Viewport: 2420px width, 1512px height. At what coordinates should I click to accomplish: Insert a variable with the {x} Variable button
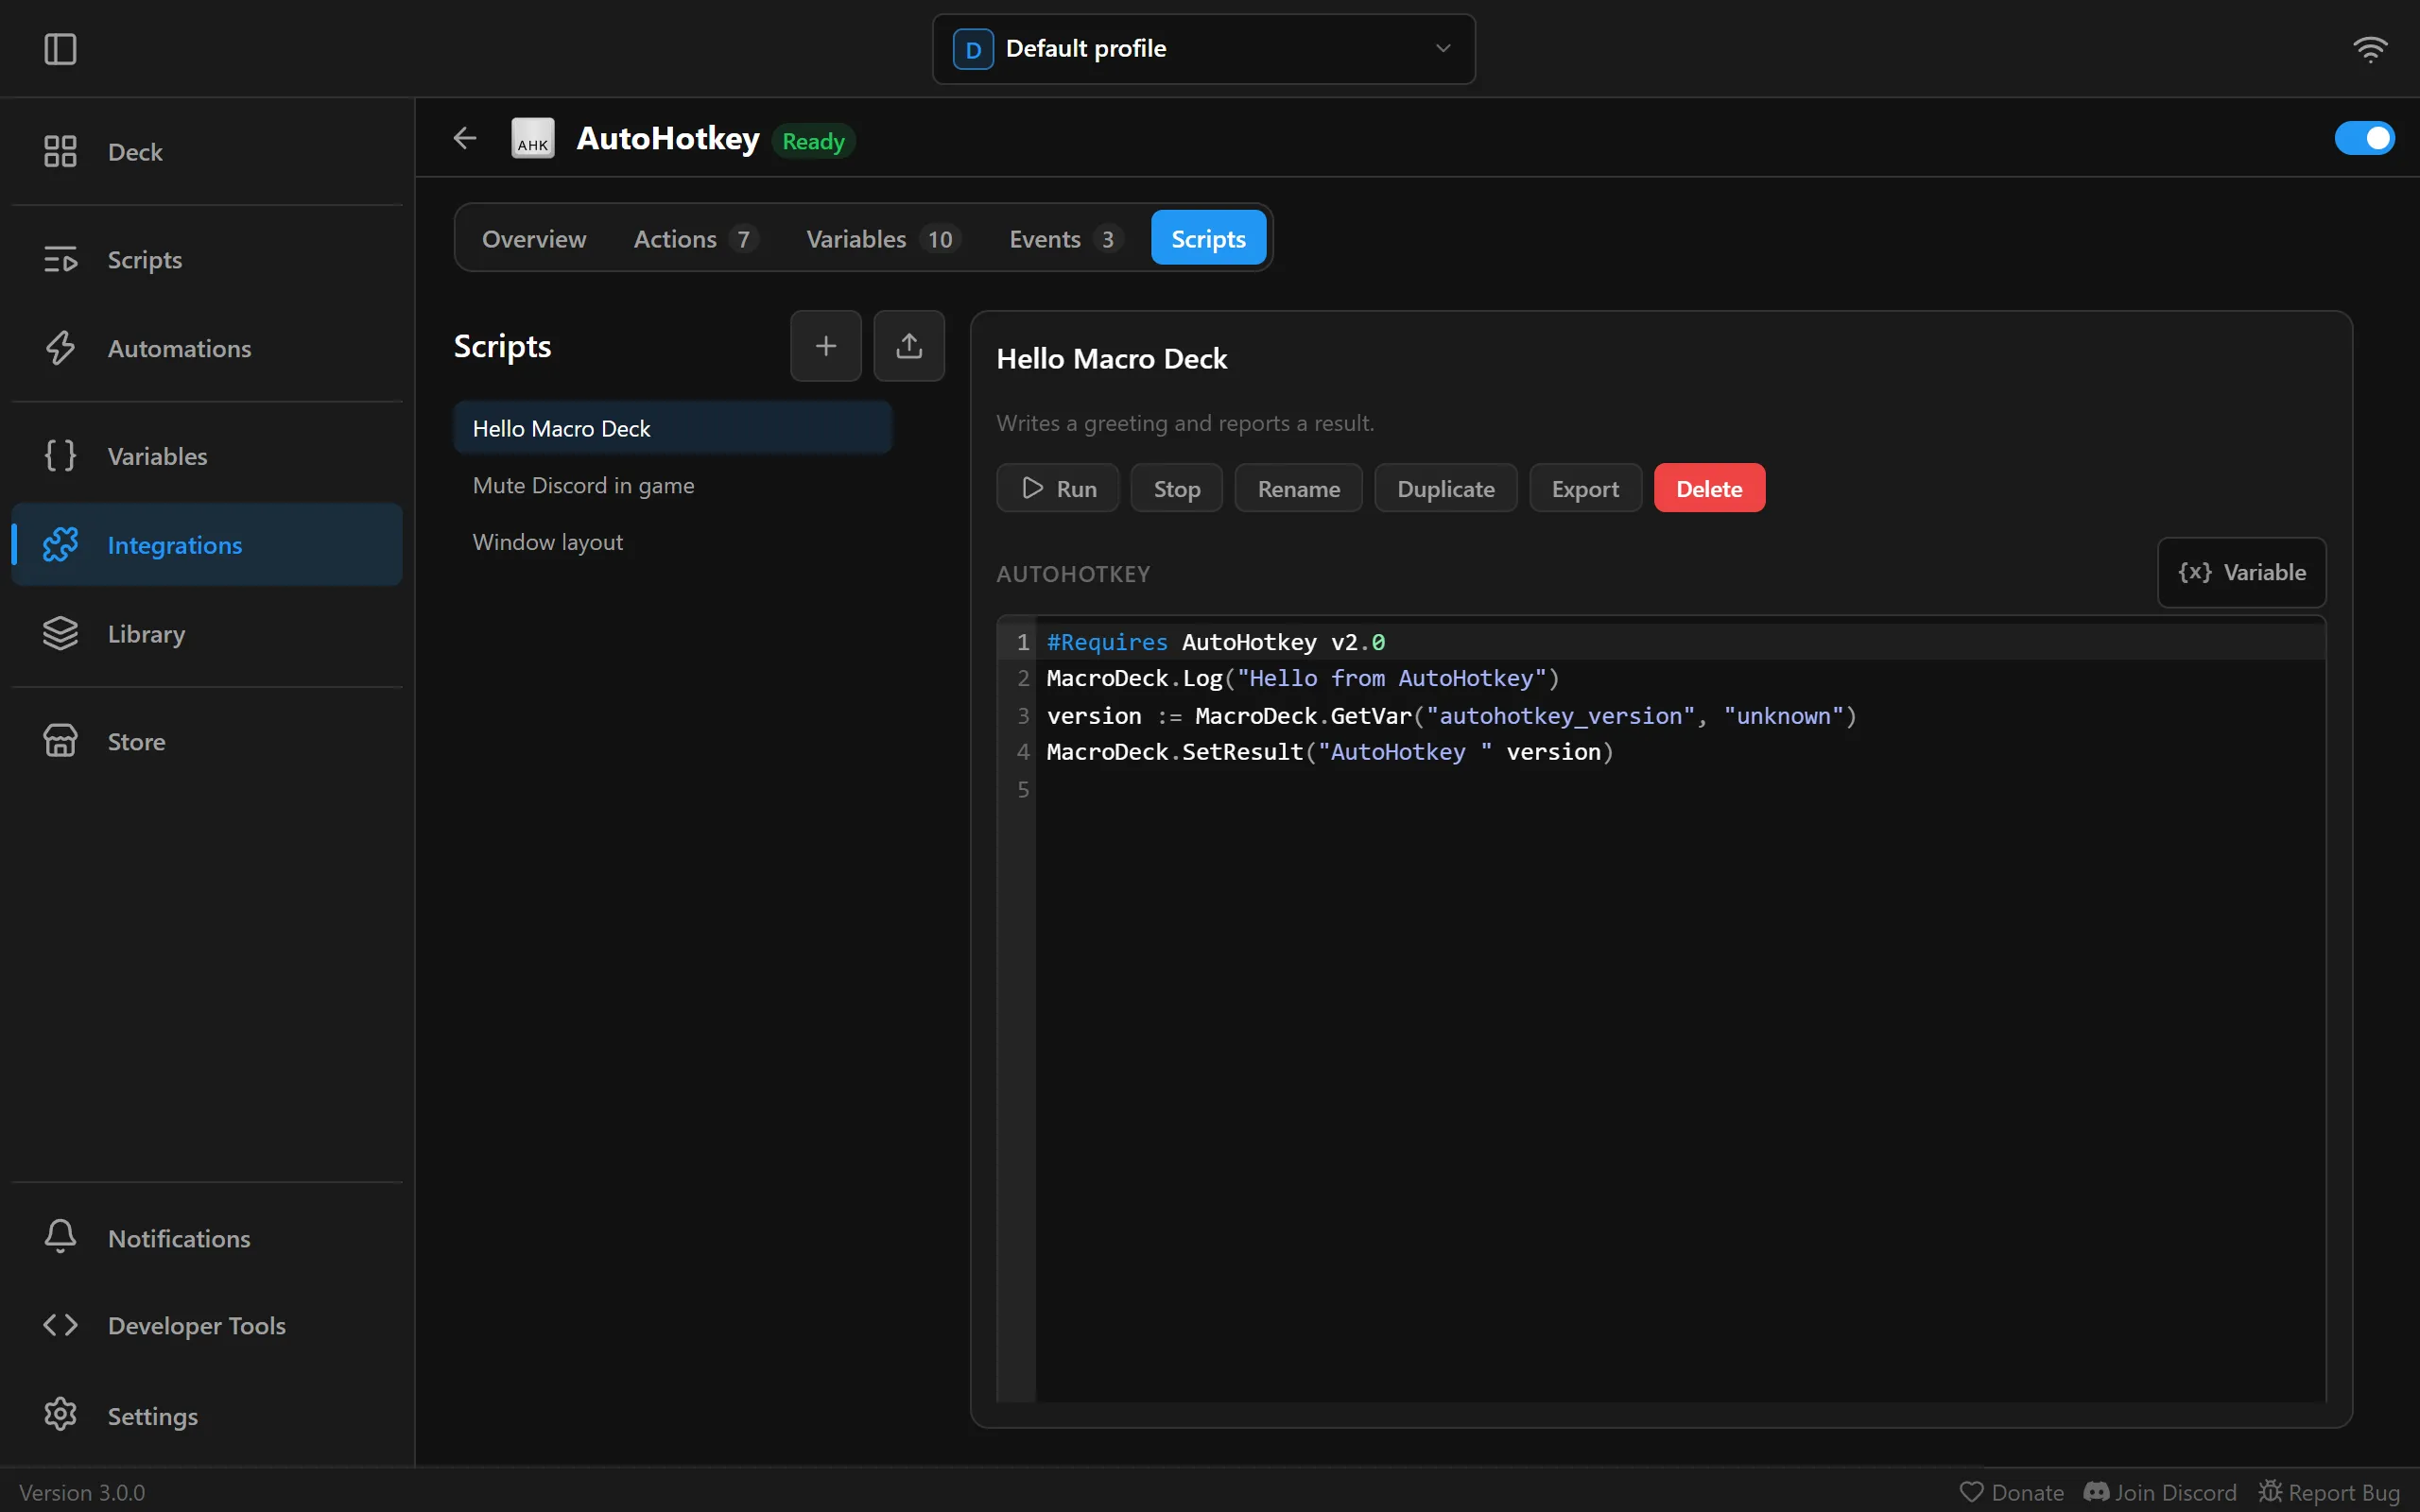point(2241,572)
